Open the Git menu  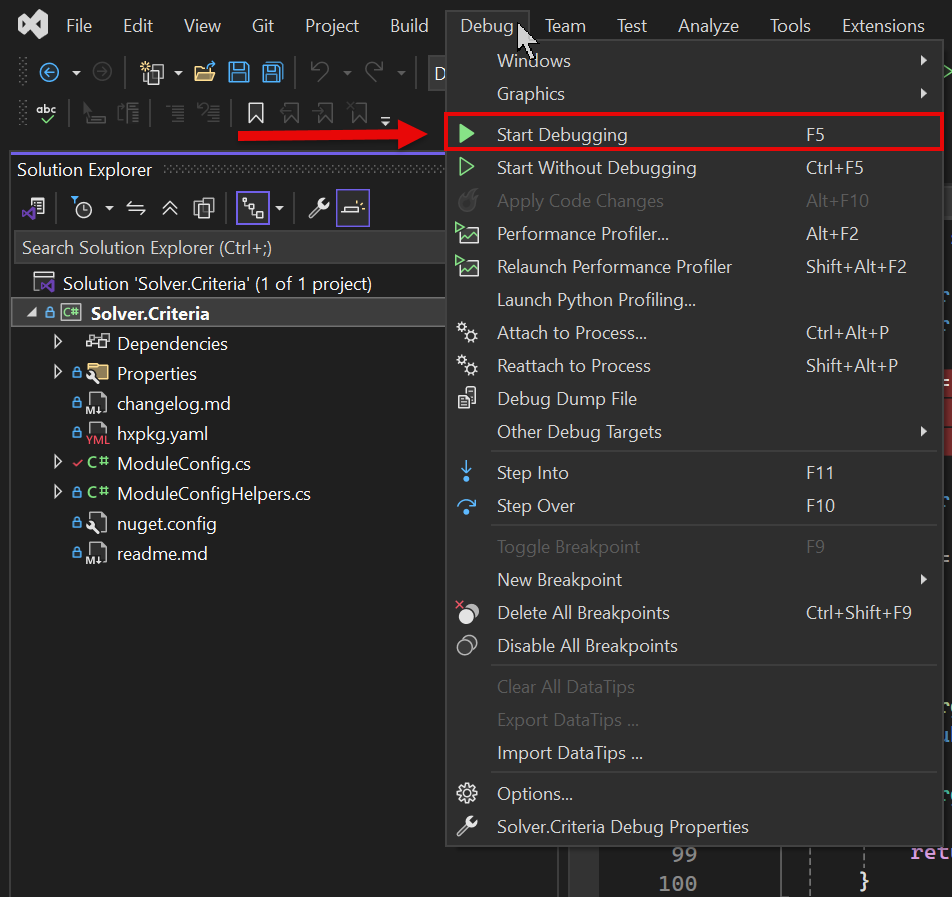point(262,26)
